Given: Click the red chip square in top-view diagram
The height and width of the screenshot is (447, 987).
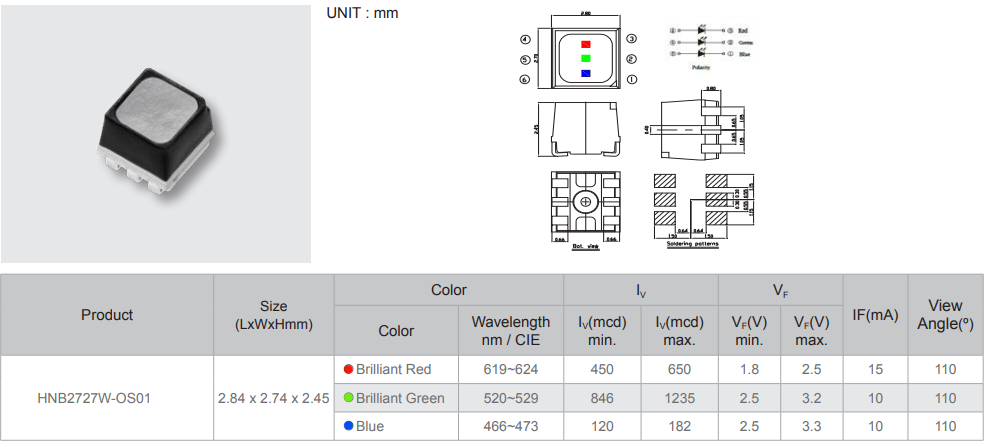Looking at the screenshot, I should 585,44.
